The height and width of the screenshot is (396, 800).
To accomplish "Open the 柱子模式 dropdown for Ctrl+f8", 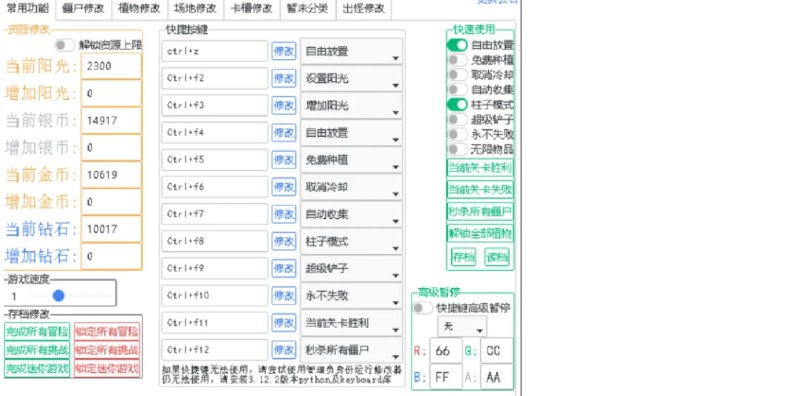I will coord(351,241).
